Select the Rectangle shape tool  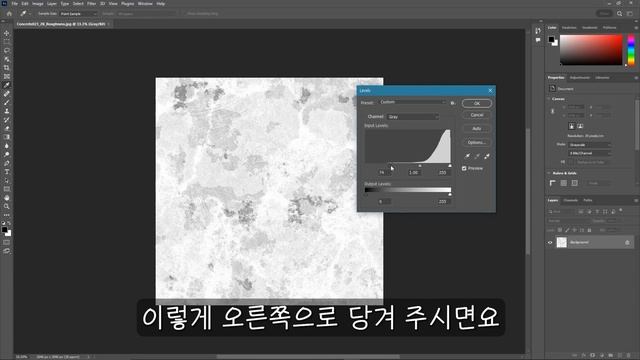(7, 189)
